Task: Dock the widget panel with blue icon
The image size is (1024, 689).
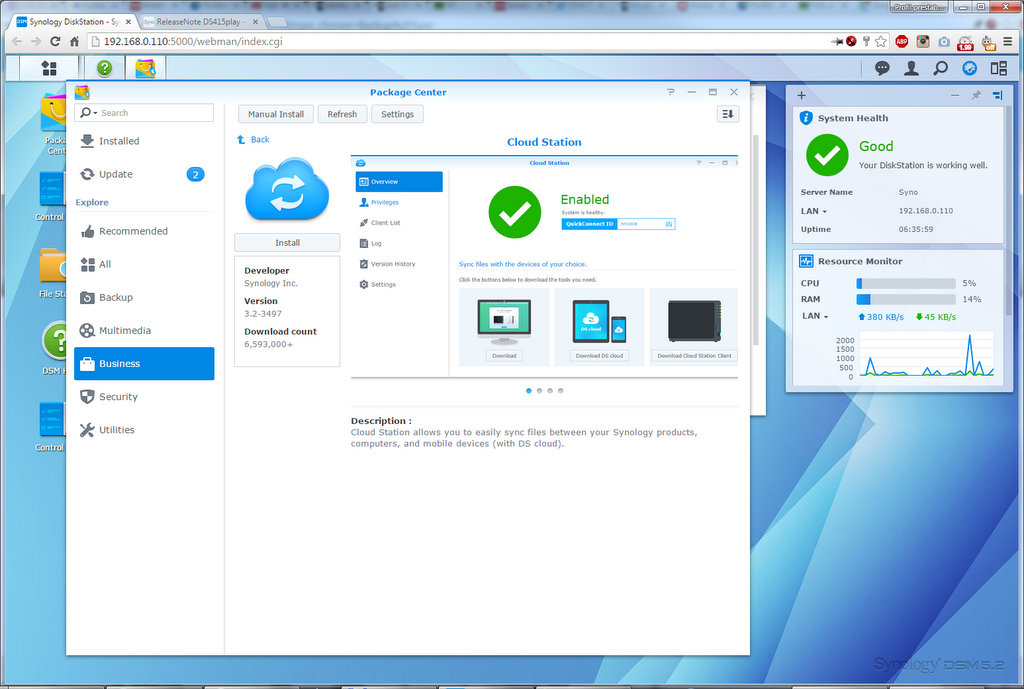Action: point(997,95)
